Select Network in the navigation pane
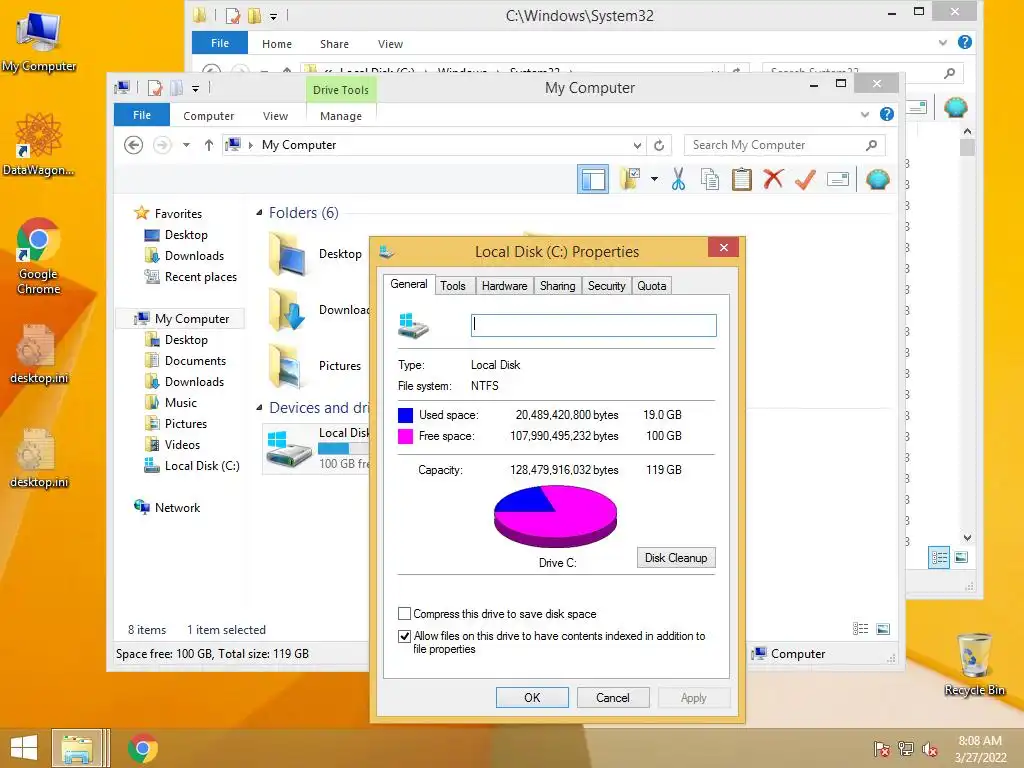 point(178,508)
